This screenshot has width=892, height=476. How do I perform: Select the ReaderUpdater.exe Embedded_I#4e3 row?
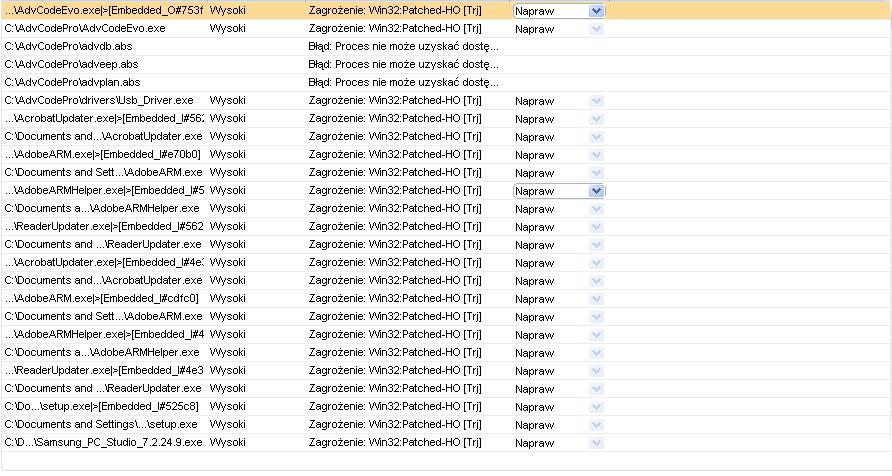click(x=446, y=370)
